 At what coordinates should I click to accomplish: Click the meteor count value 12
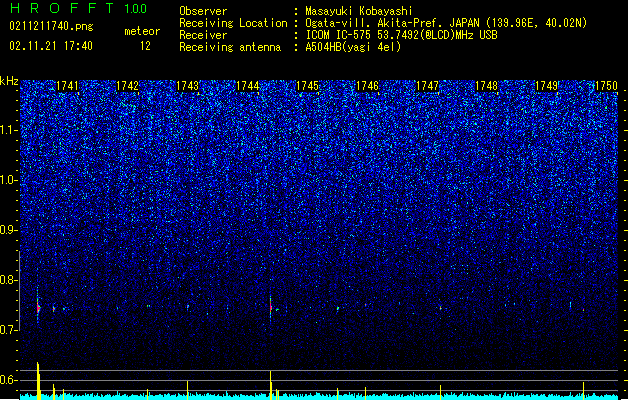click(x=145, y=46)
